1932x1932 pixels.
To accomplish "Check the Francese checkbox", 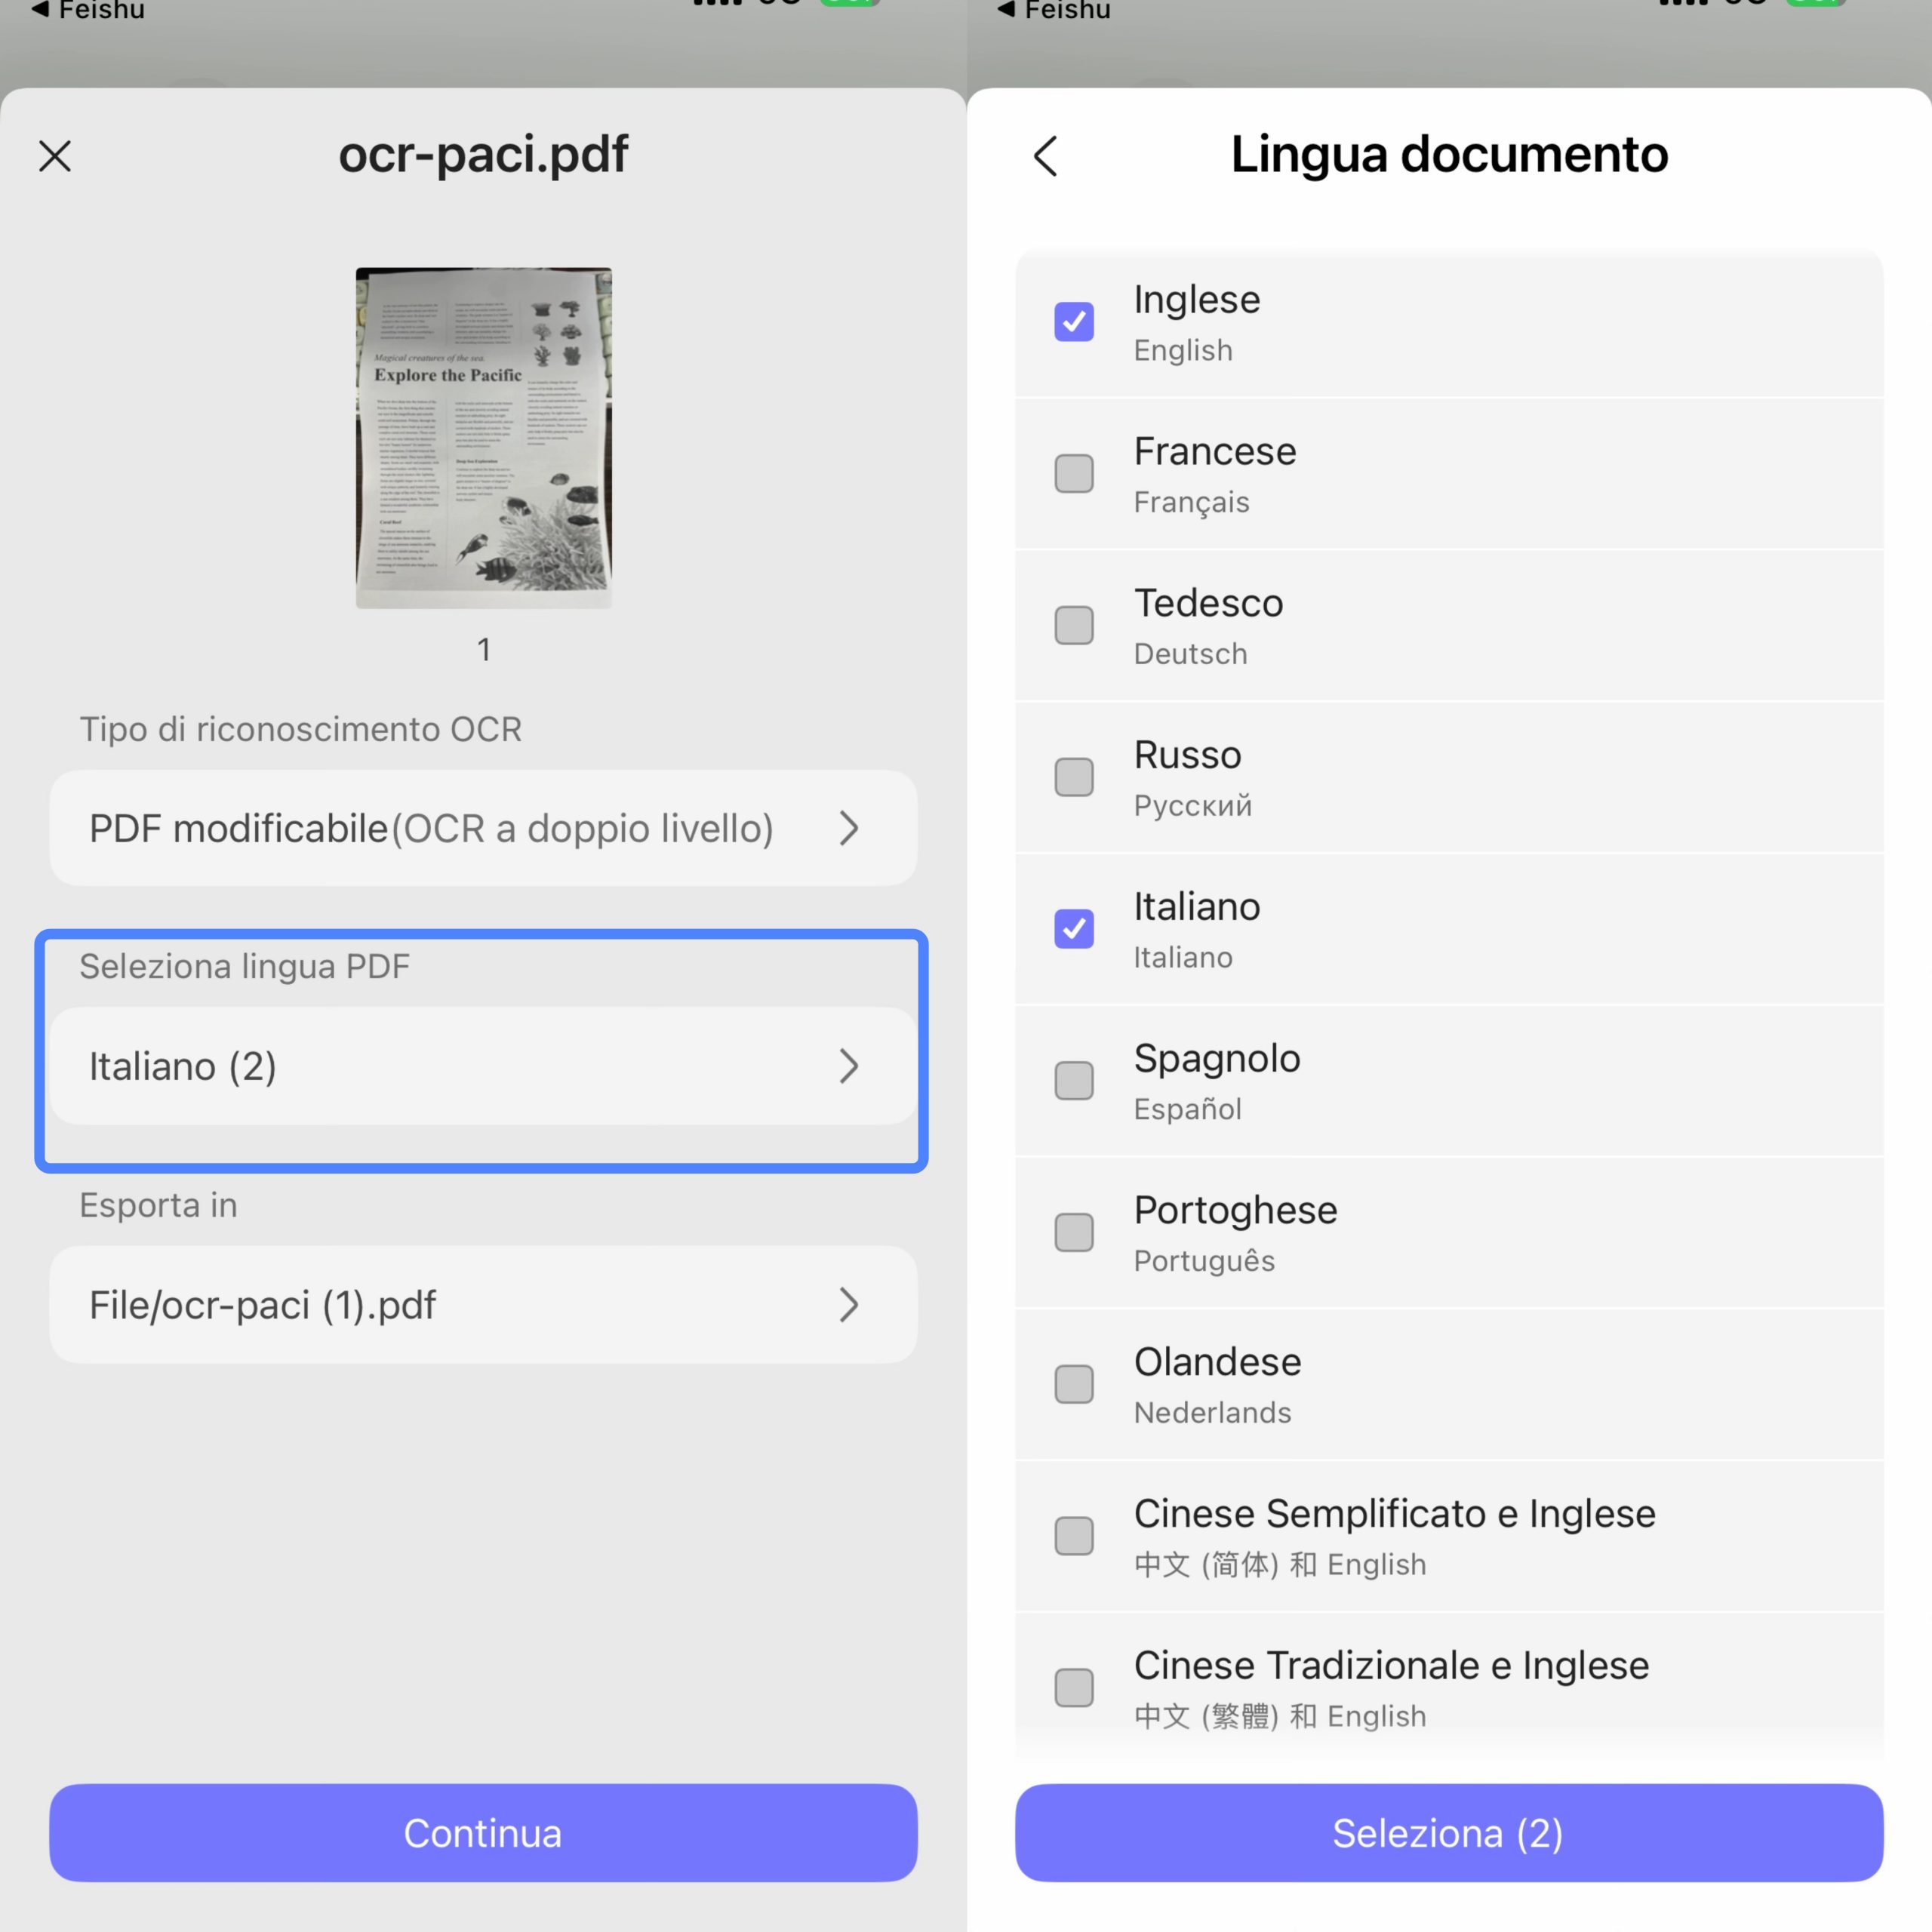I will tap(1074, 474).
